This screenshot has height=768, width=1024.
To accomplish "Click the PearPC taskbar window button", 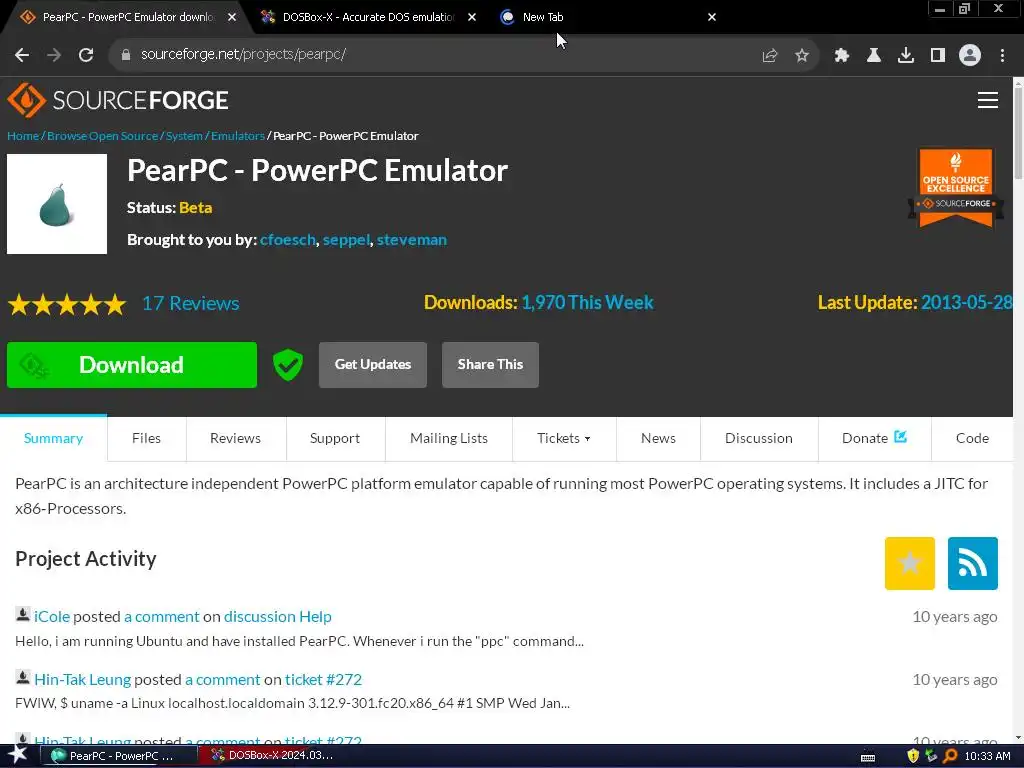I will (120, 756).
